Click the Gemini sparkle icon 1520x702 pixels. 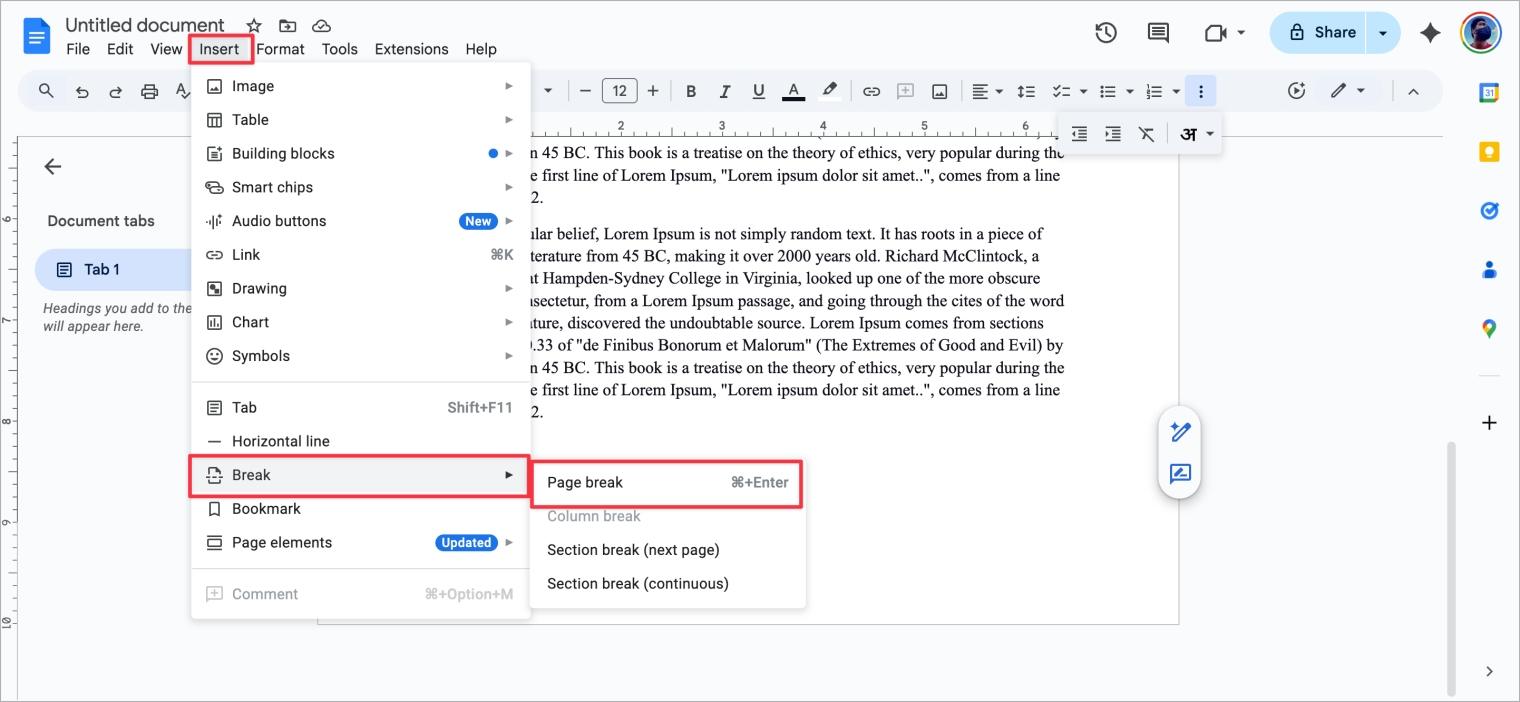(1430, 33)
